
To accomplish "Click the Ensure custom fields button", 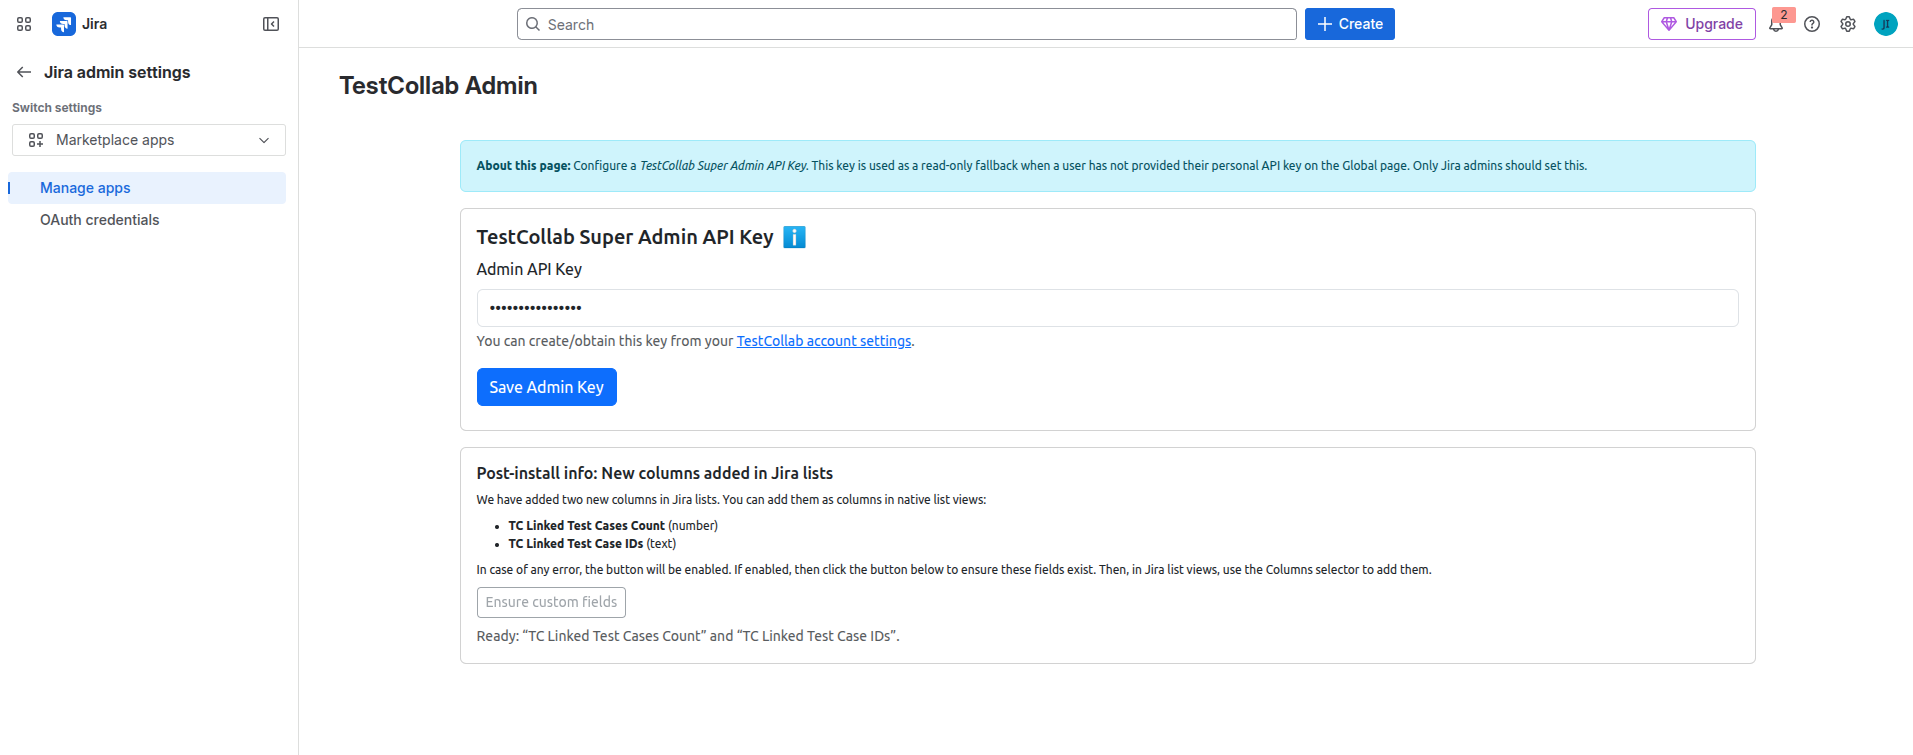I will pyautogui.click(x=551, y=602).
